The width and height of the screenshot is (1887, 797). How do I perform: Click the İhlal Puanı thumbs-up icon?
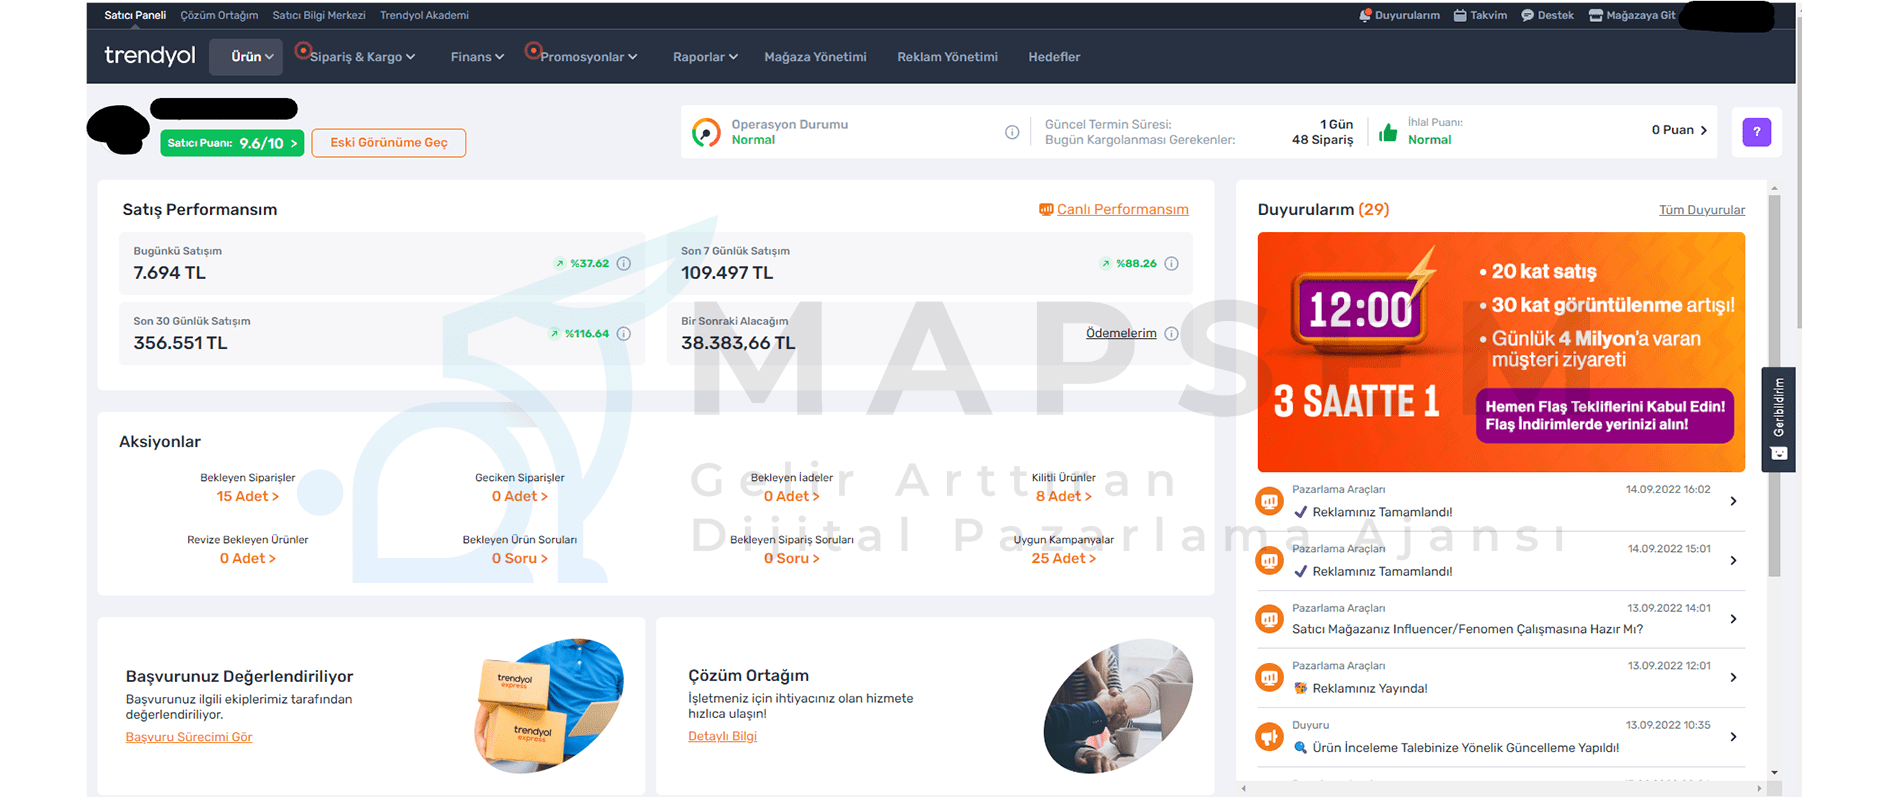click(x=1388, y=132)
